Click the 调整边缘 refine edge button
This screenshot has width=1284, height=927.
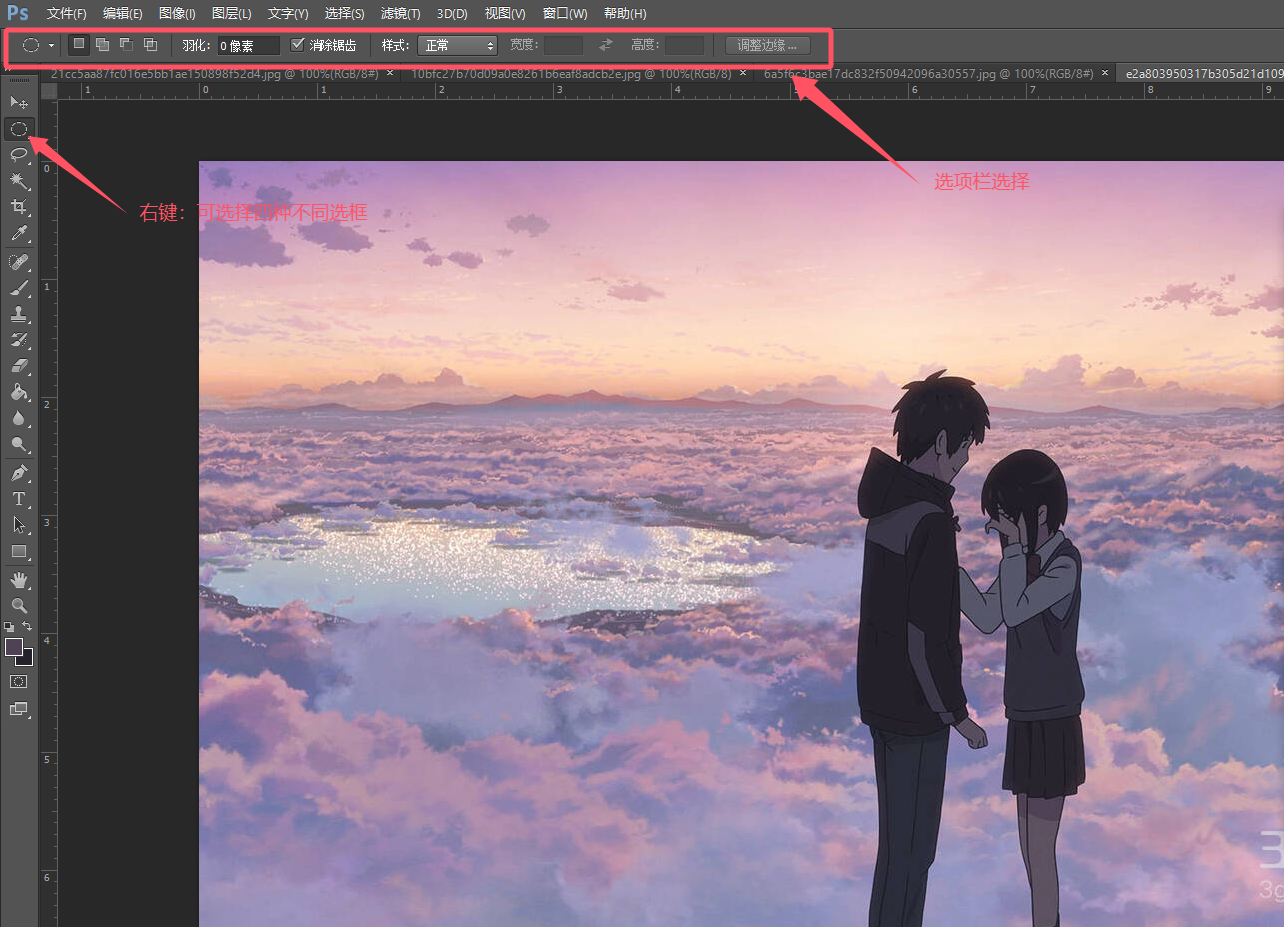767,45
